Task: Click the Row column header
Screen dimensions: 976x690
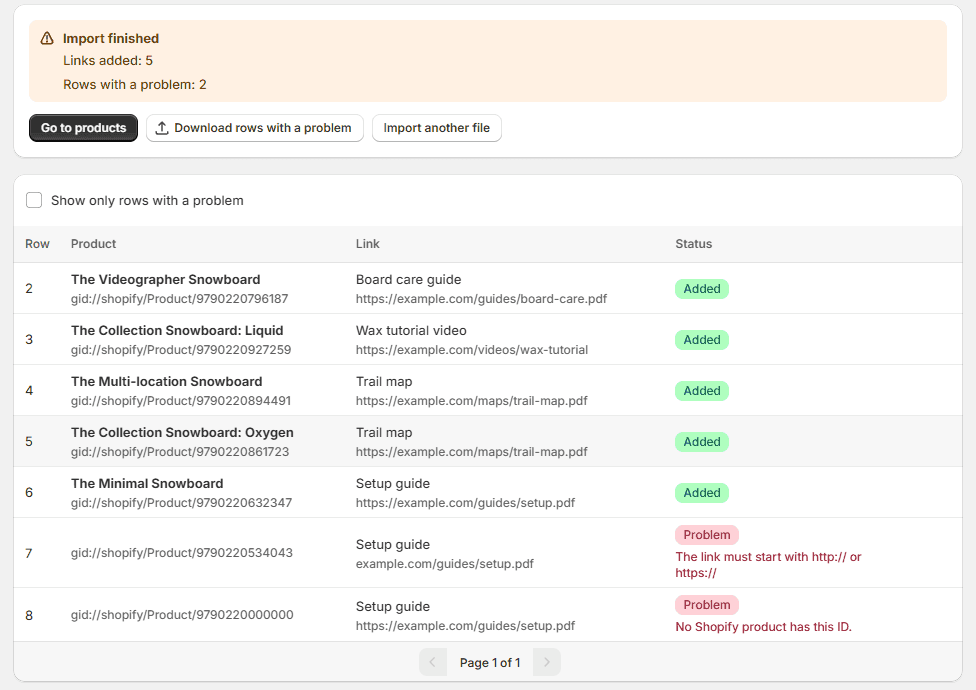Action: [x=37, y=244]
